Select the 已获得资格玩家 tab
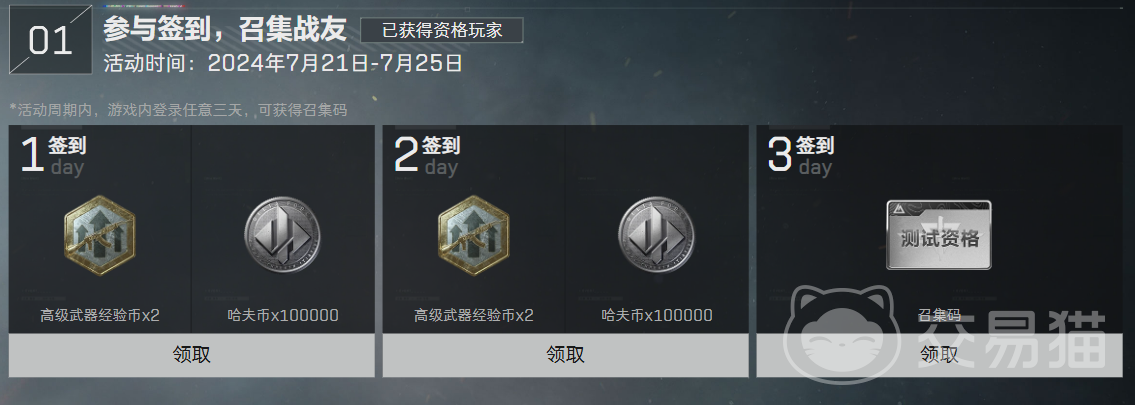The width and height of the screenshot is (1135, 405). click(x=442, y=30)
